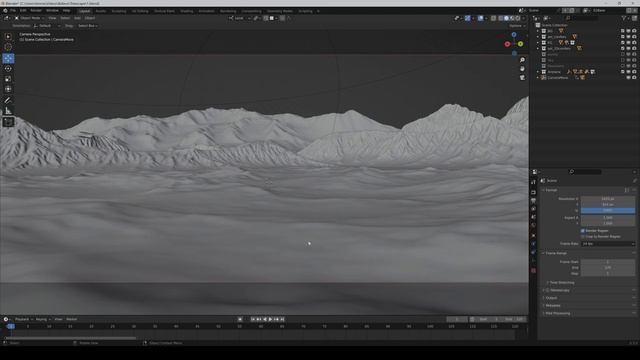Viewport: 640px width, 360px height.
Task: Open the Frame Rate dropdown
Action: [608, 244]
